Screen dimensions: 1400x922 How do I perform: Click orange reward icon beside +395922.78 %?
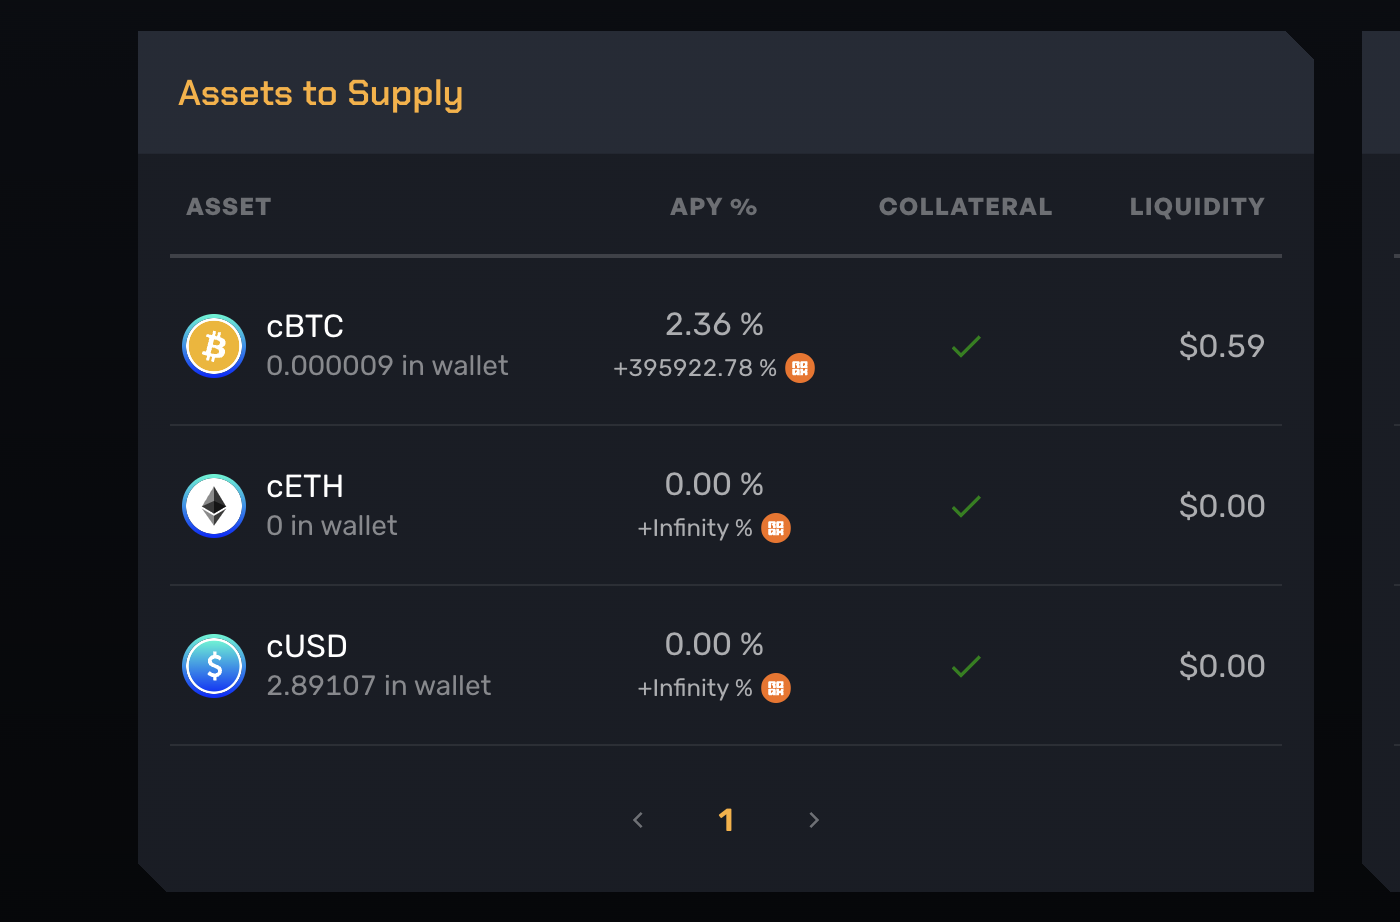pyautogui.click(x=800, y=368)
